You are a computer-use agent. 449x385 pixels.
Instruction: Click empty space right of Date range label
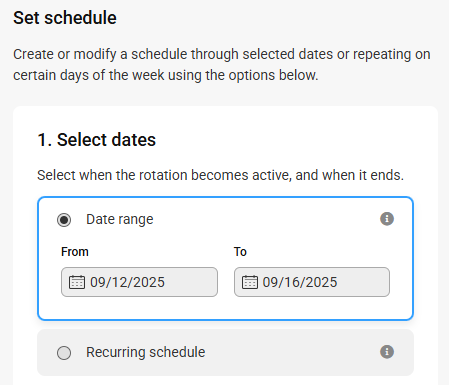point(267,219)
